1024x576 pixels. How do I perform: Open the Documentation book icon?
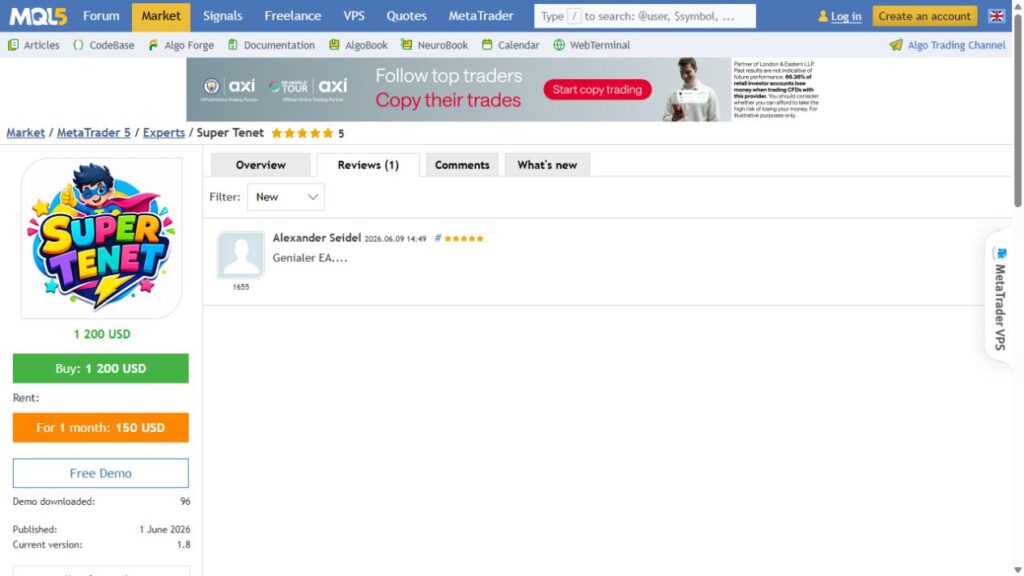(232, 45)
